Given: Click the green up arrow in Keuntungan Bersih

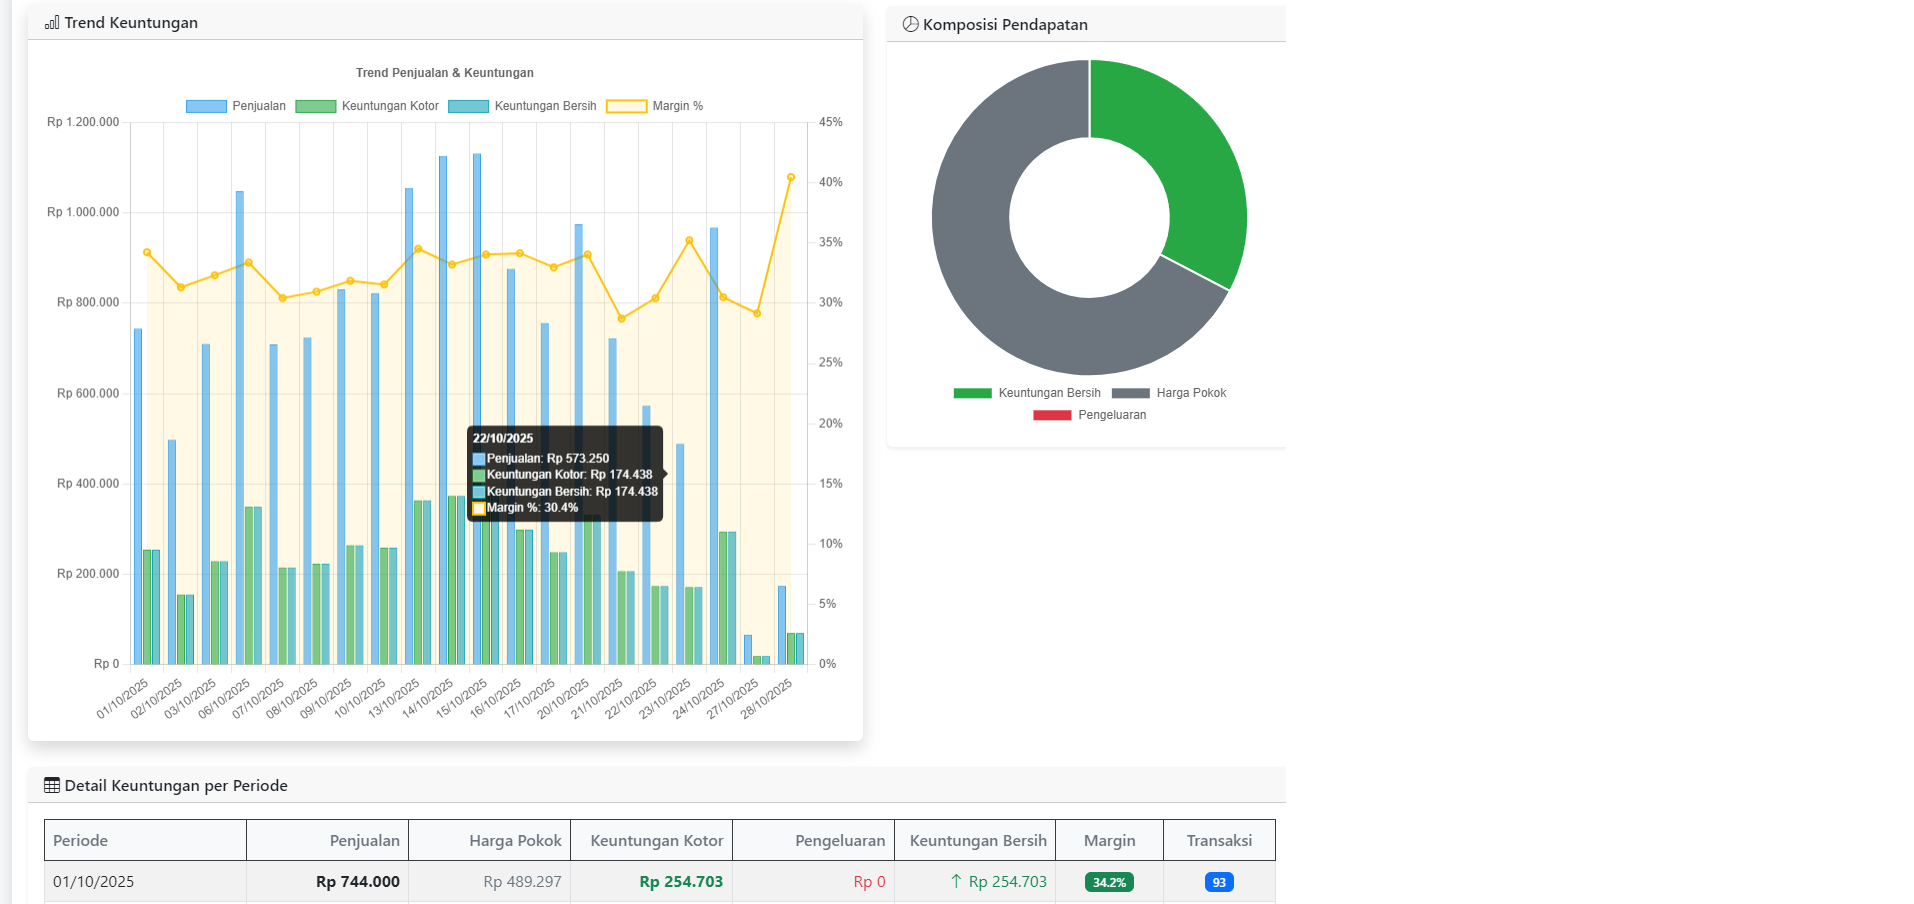Looking at the screenshot, I should [x=956, y=881].
